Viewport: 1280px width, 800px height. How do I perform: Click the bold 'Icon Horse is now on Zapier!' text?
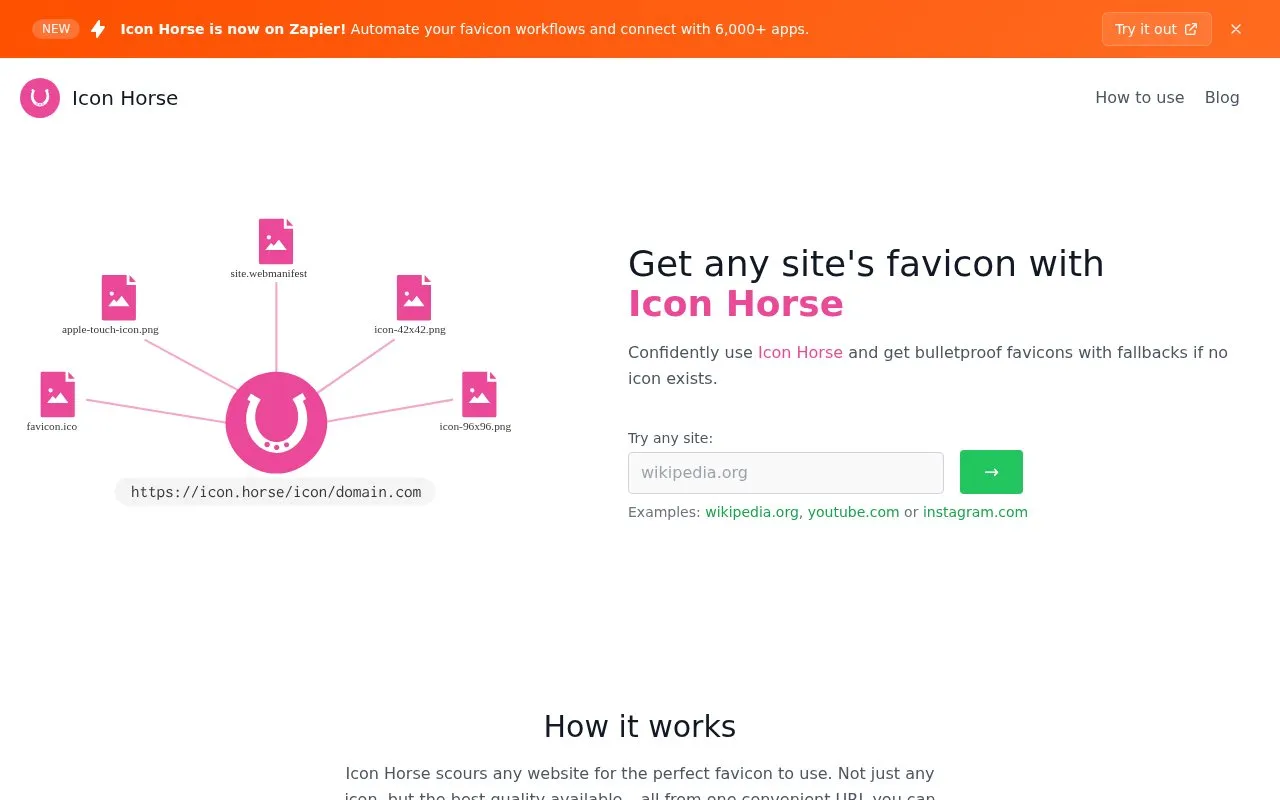click(233, 29)
